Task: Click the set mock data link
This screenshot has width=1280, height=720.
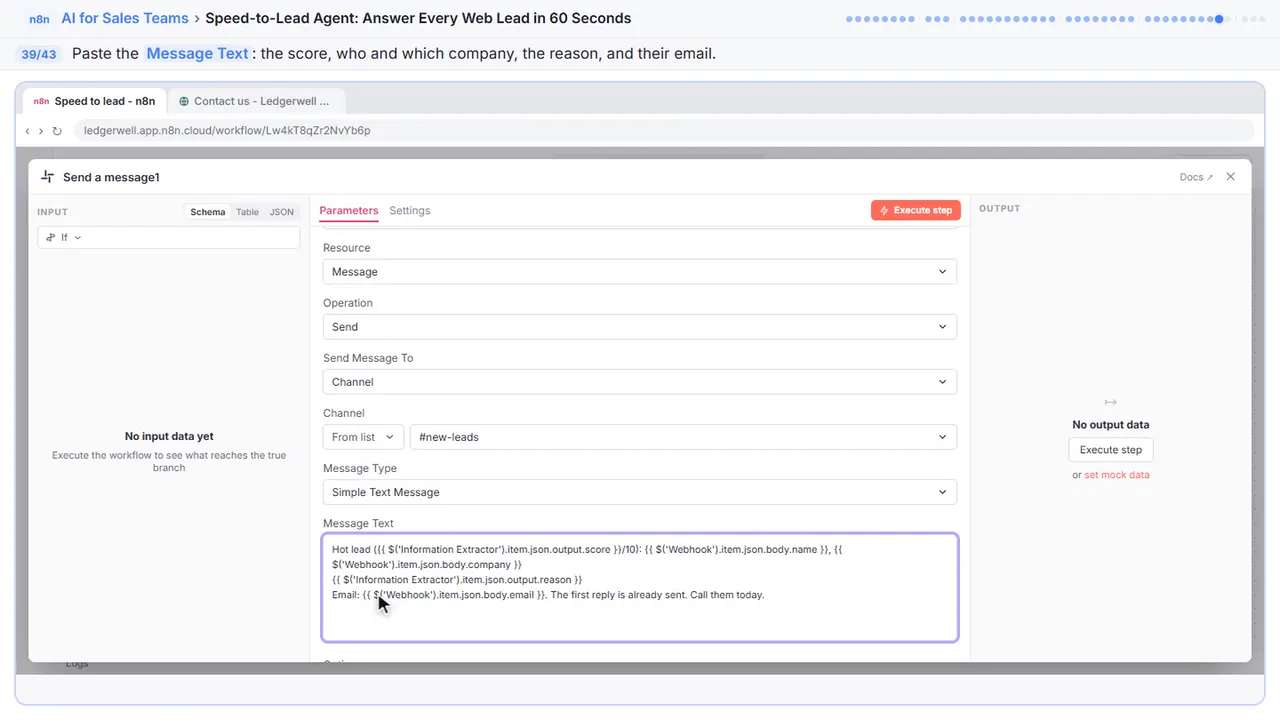Action: click(x=1117, y=475)
